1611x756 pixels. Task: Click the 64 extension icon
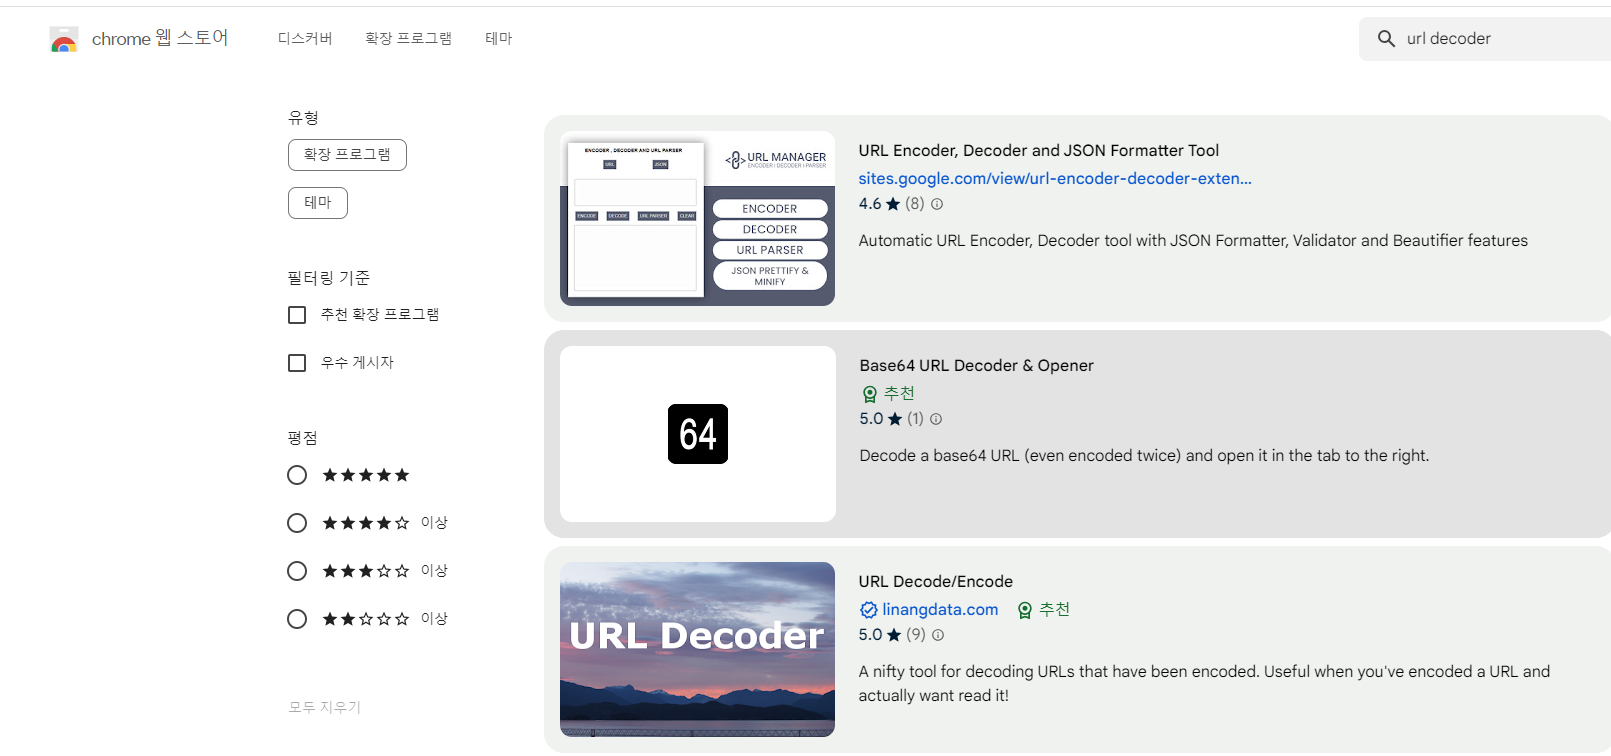(698, 434)
